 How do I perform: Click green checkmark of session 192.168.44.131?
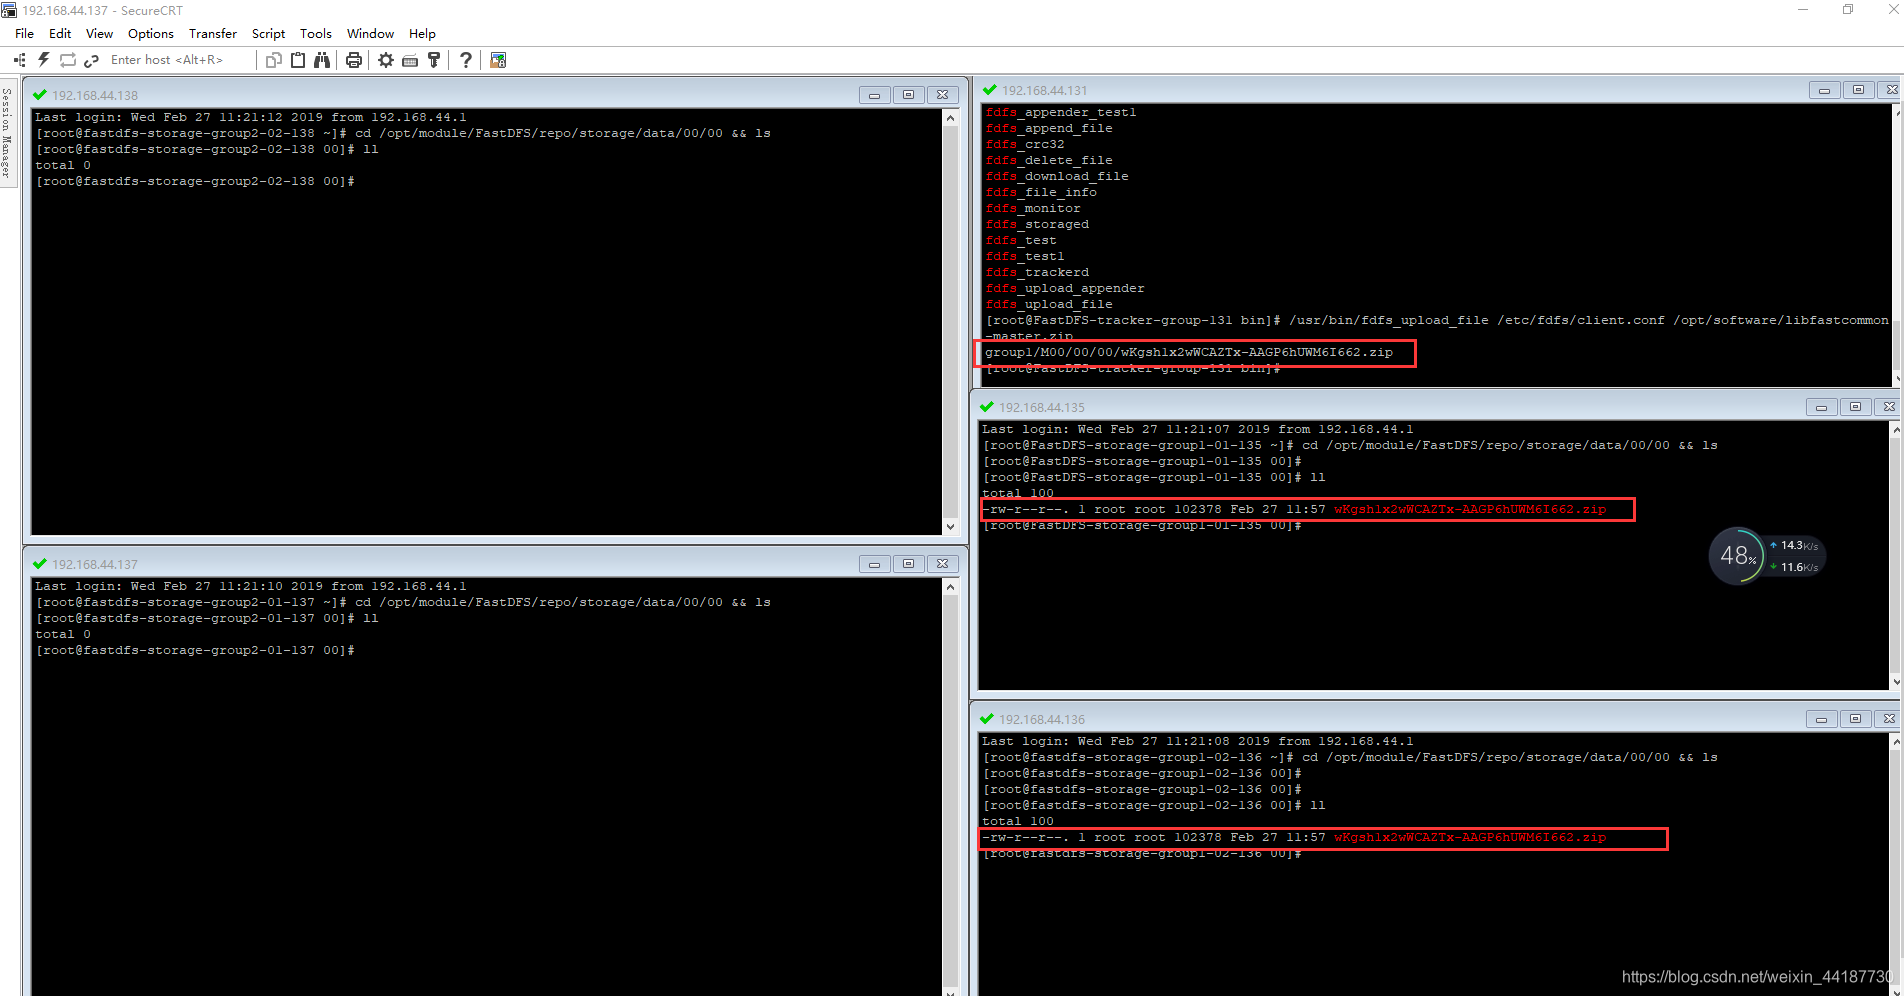pyautogui.click(x=990, y=90)
